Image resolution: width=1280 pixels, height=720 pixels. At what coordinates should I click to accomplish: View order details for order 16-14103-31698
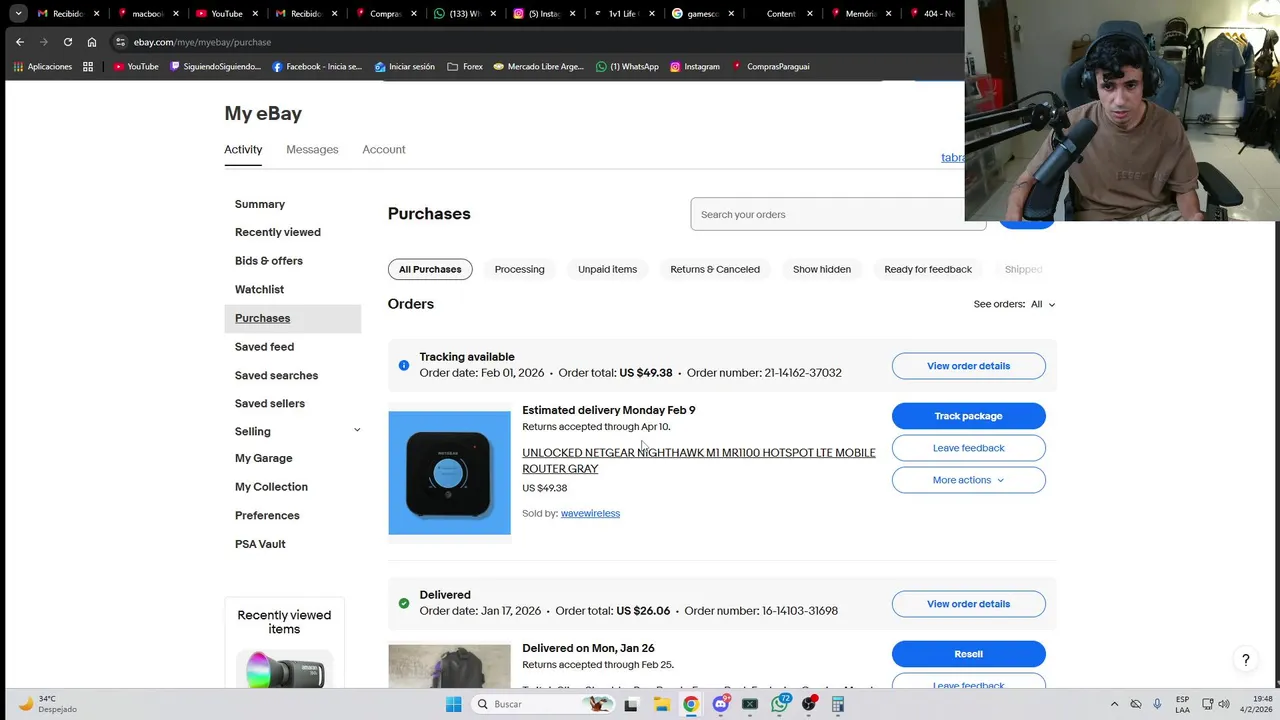pos(968,604)
